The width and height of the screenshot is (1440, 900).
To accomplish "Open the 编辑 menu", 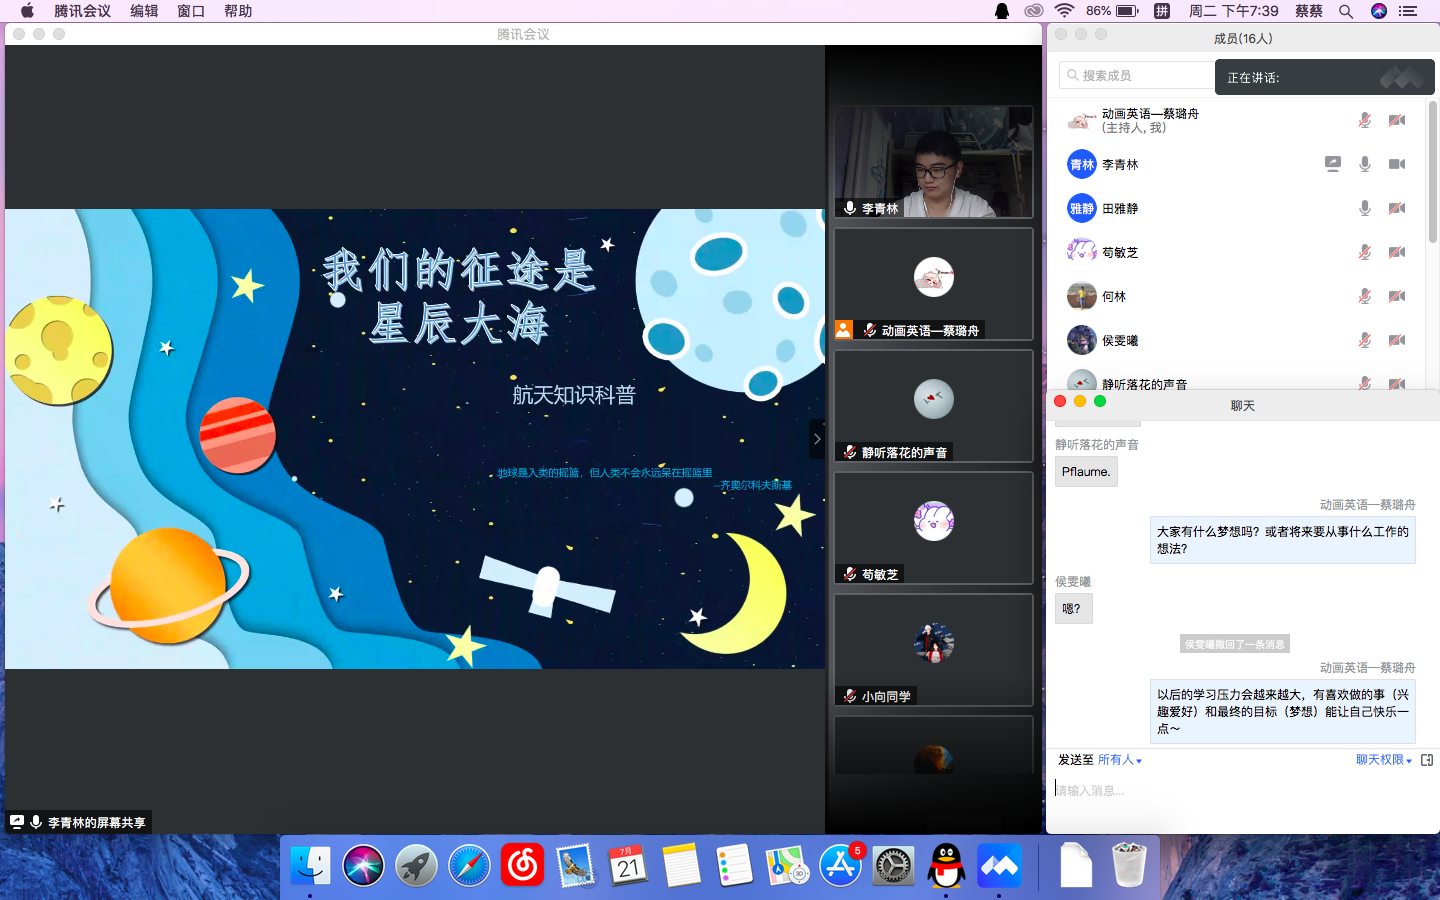I will click(x=144, y=11).
